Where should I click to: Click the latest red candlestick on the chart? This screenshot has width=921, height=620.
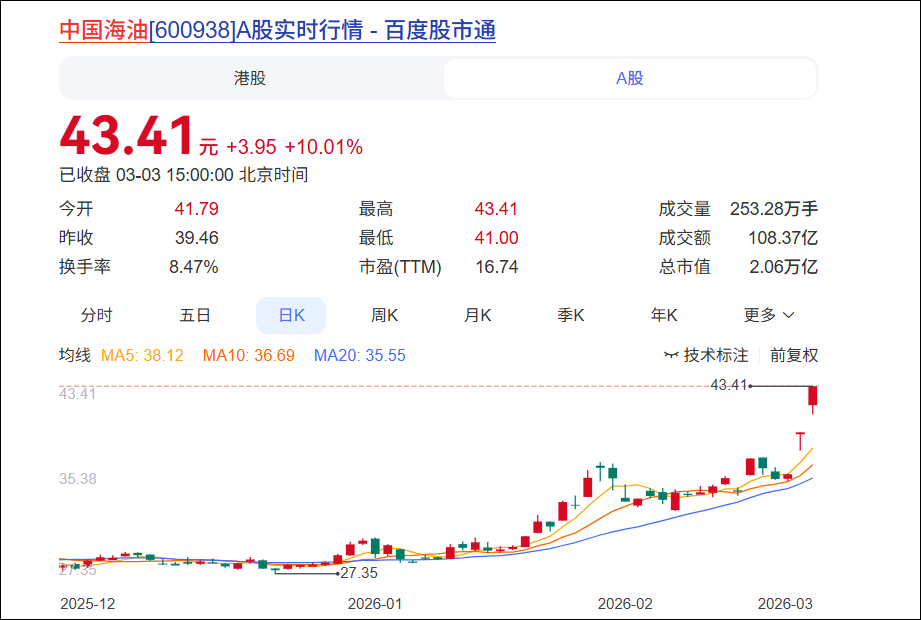(812, 398)
